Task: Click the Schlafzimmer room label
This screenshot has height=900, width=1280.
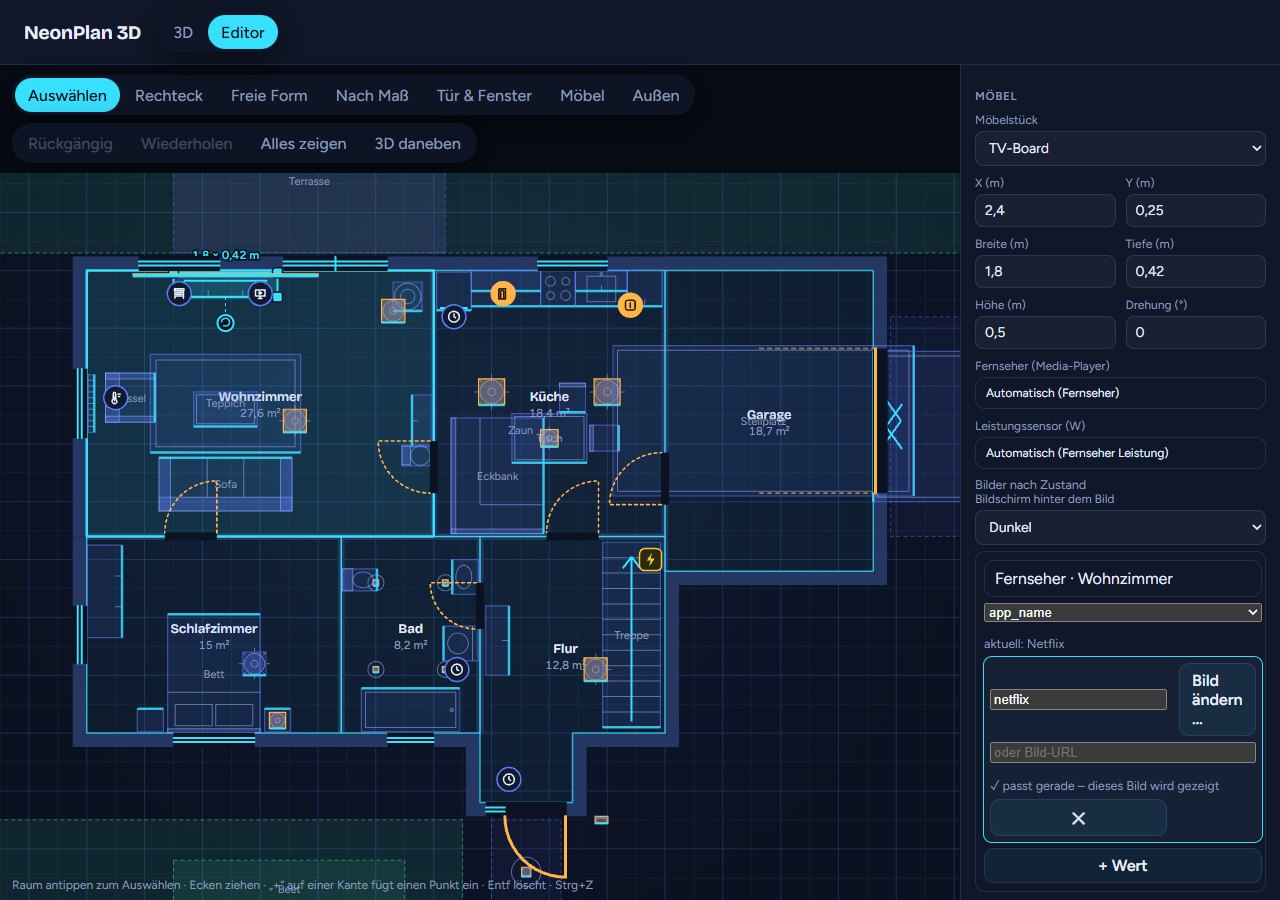Action: click(214, 629)
